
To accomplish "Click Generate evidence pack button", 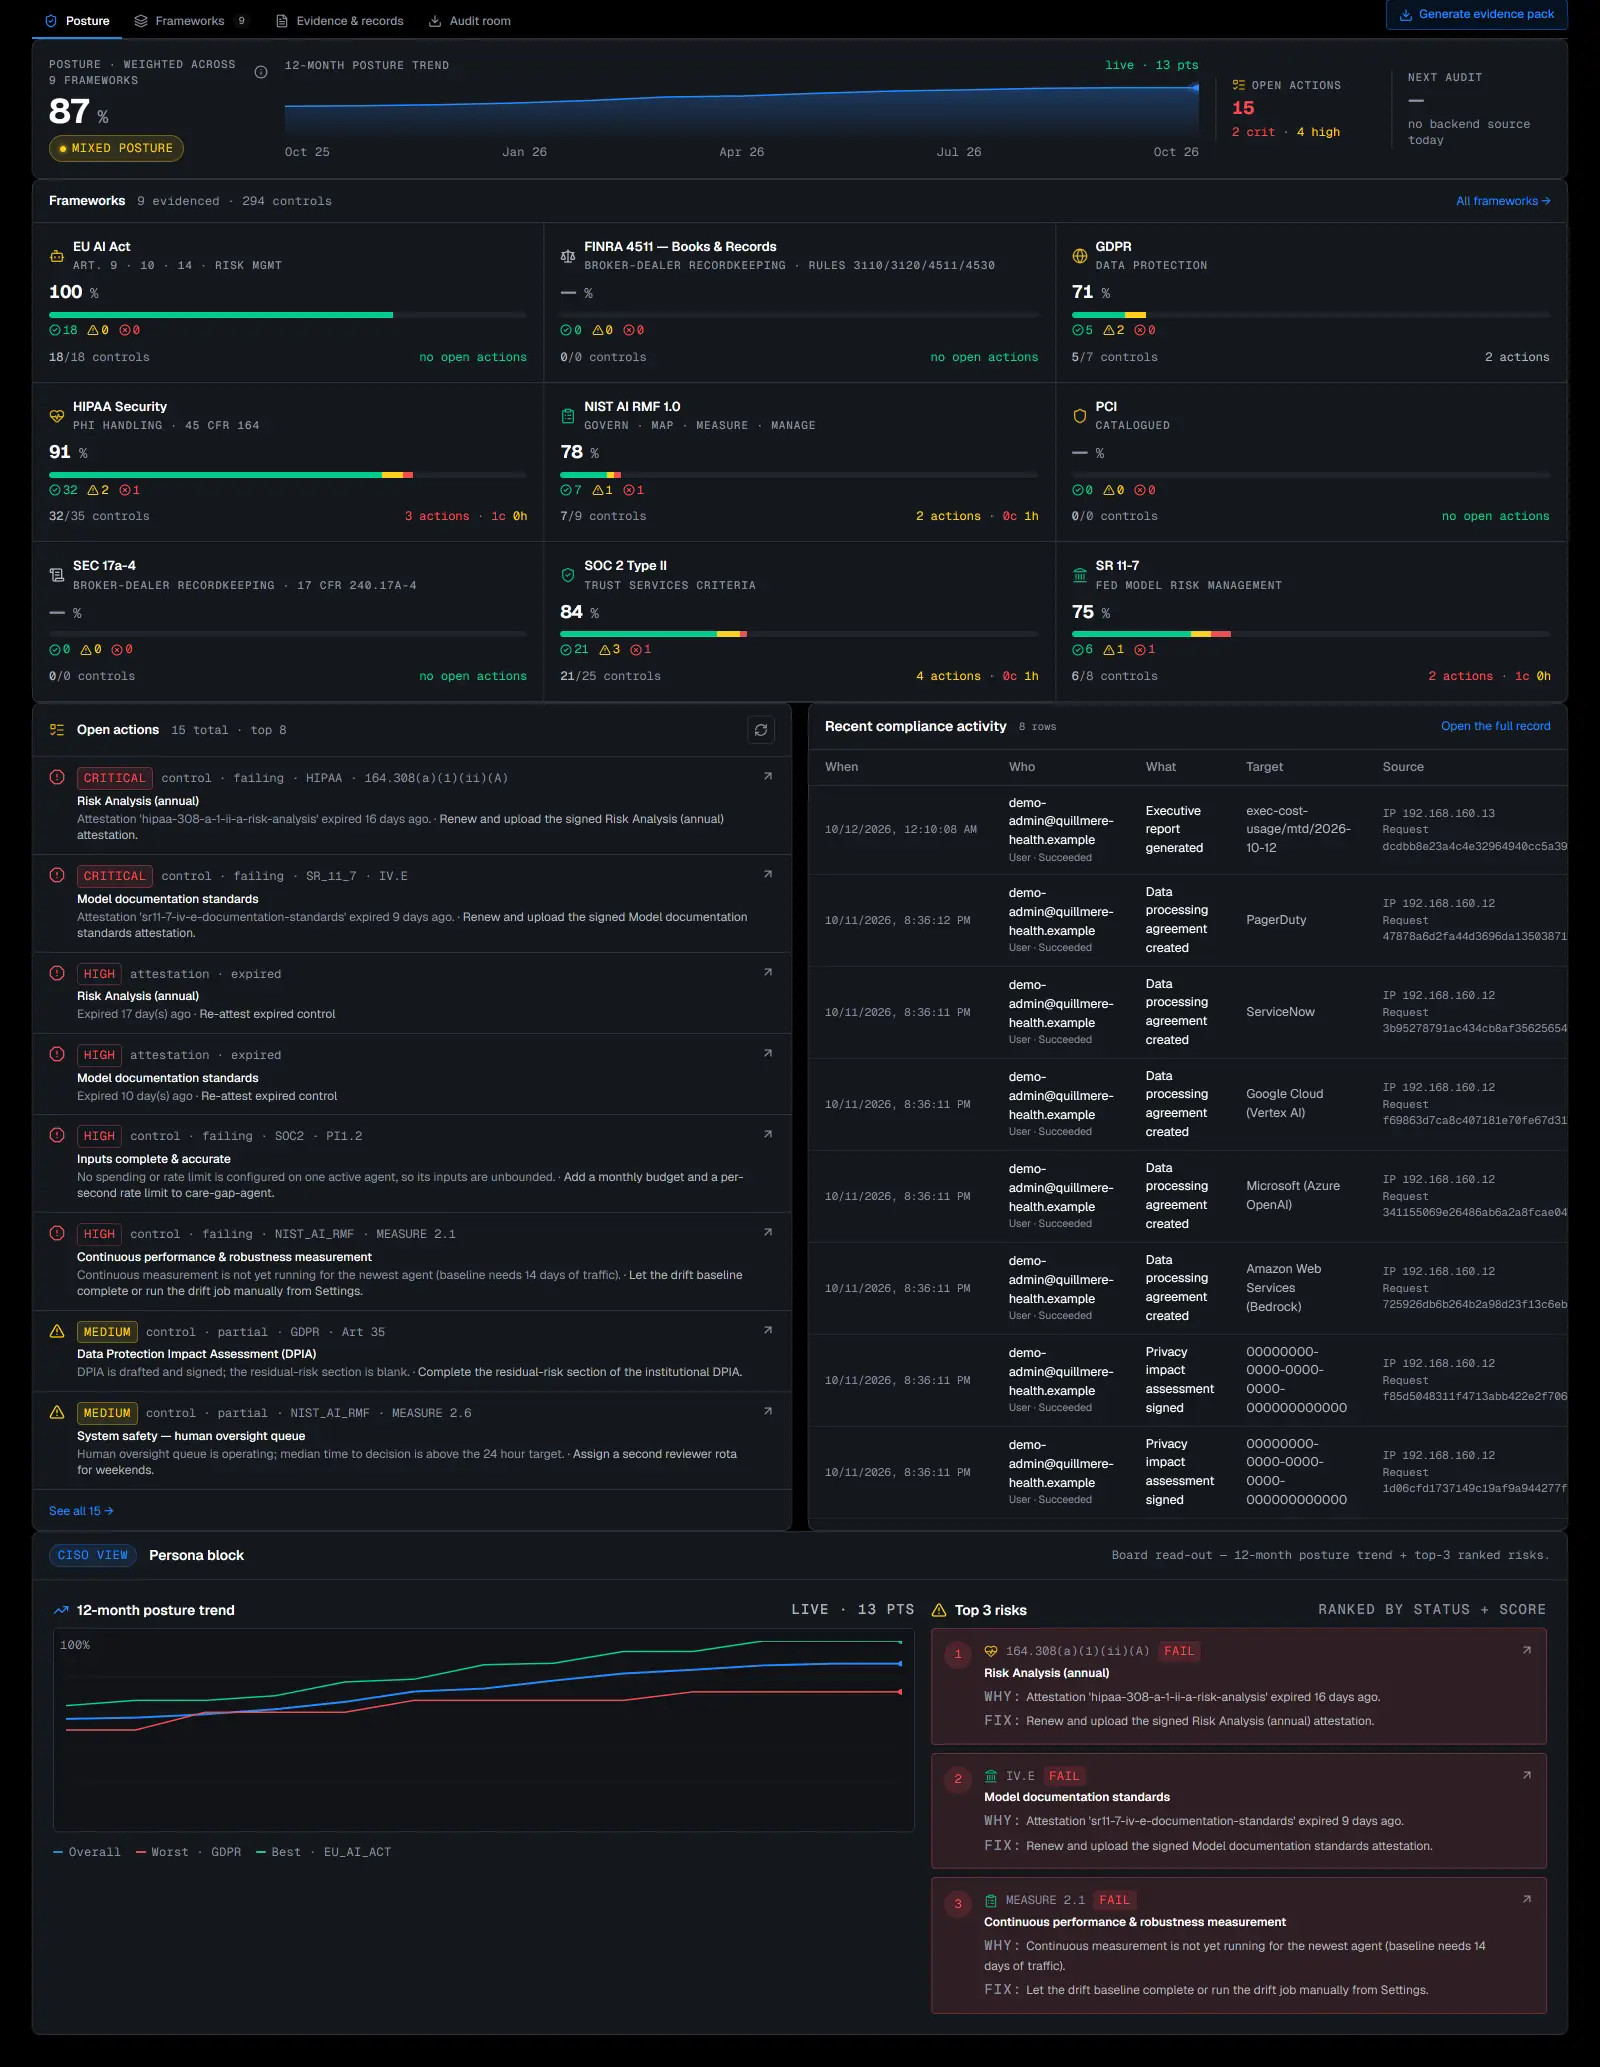I will [1477, 14].
